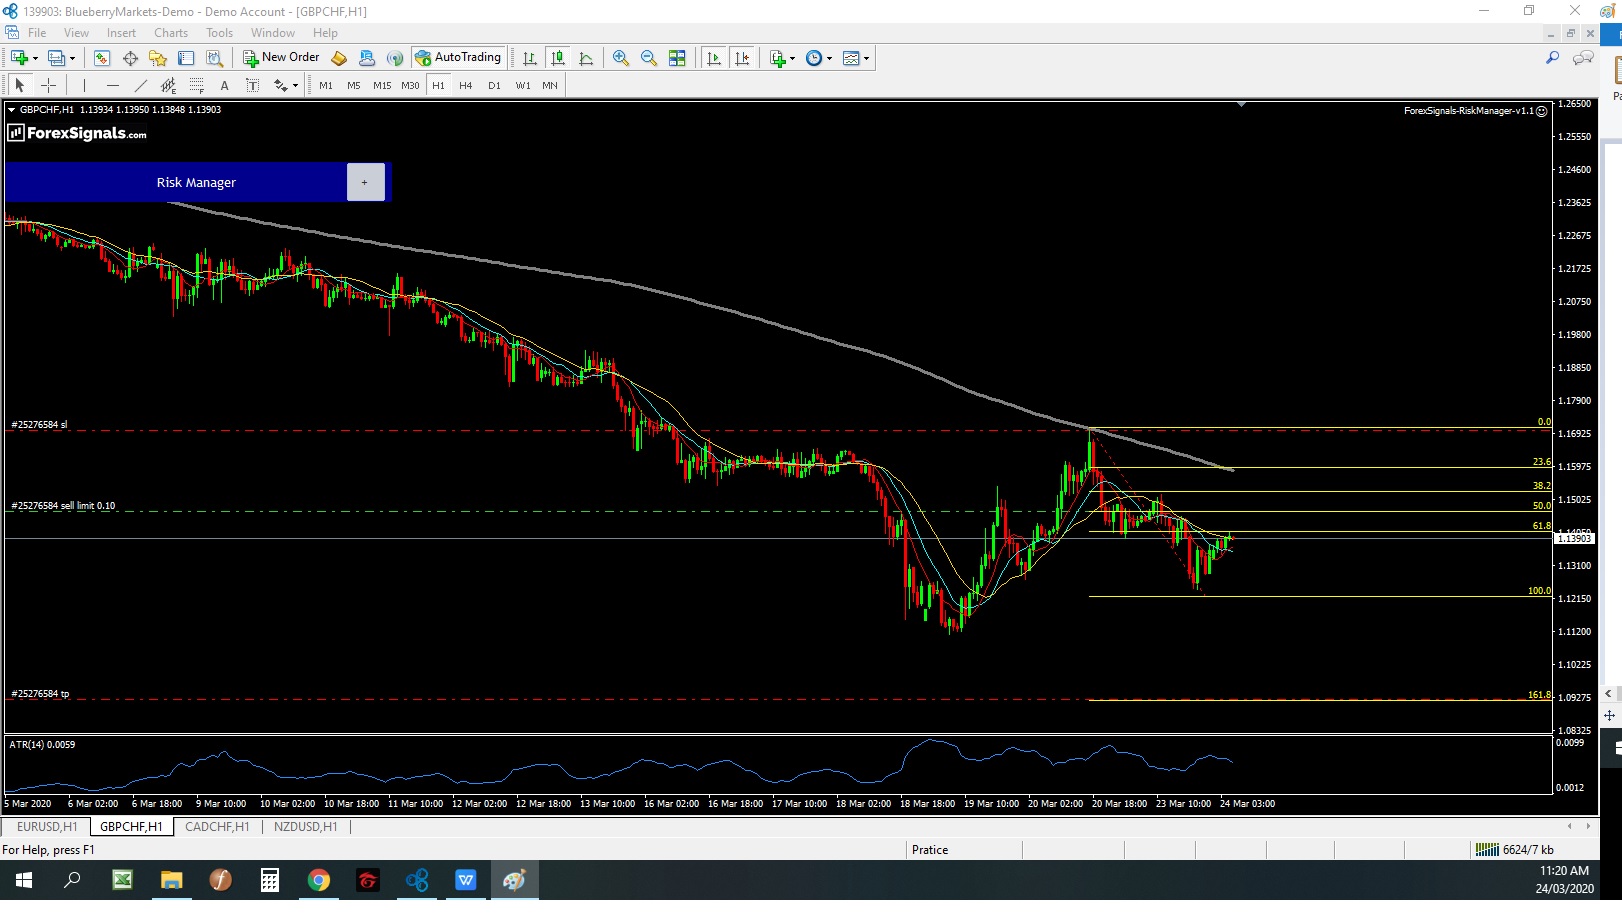Open the Help menu
The image size is (1622, 916).
(325, 33)
